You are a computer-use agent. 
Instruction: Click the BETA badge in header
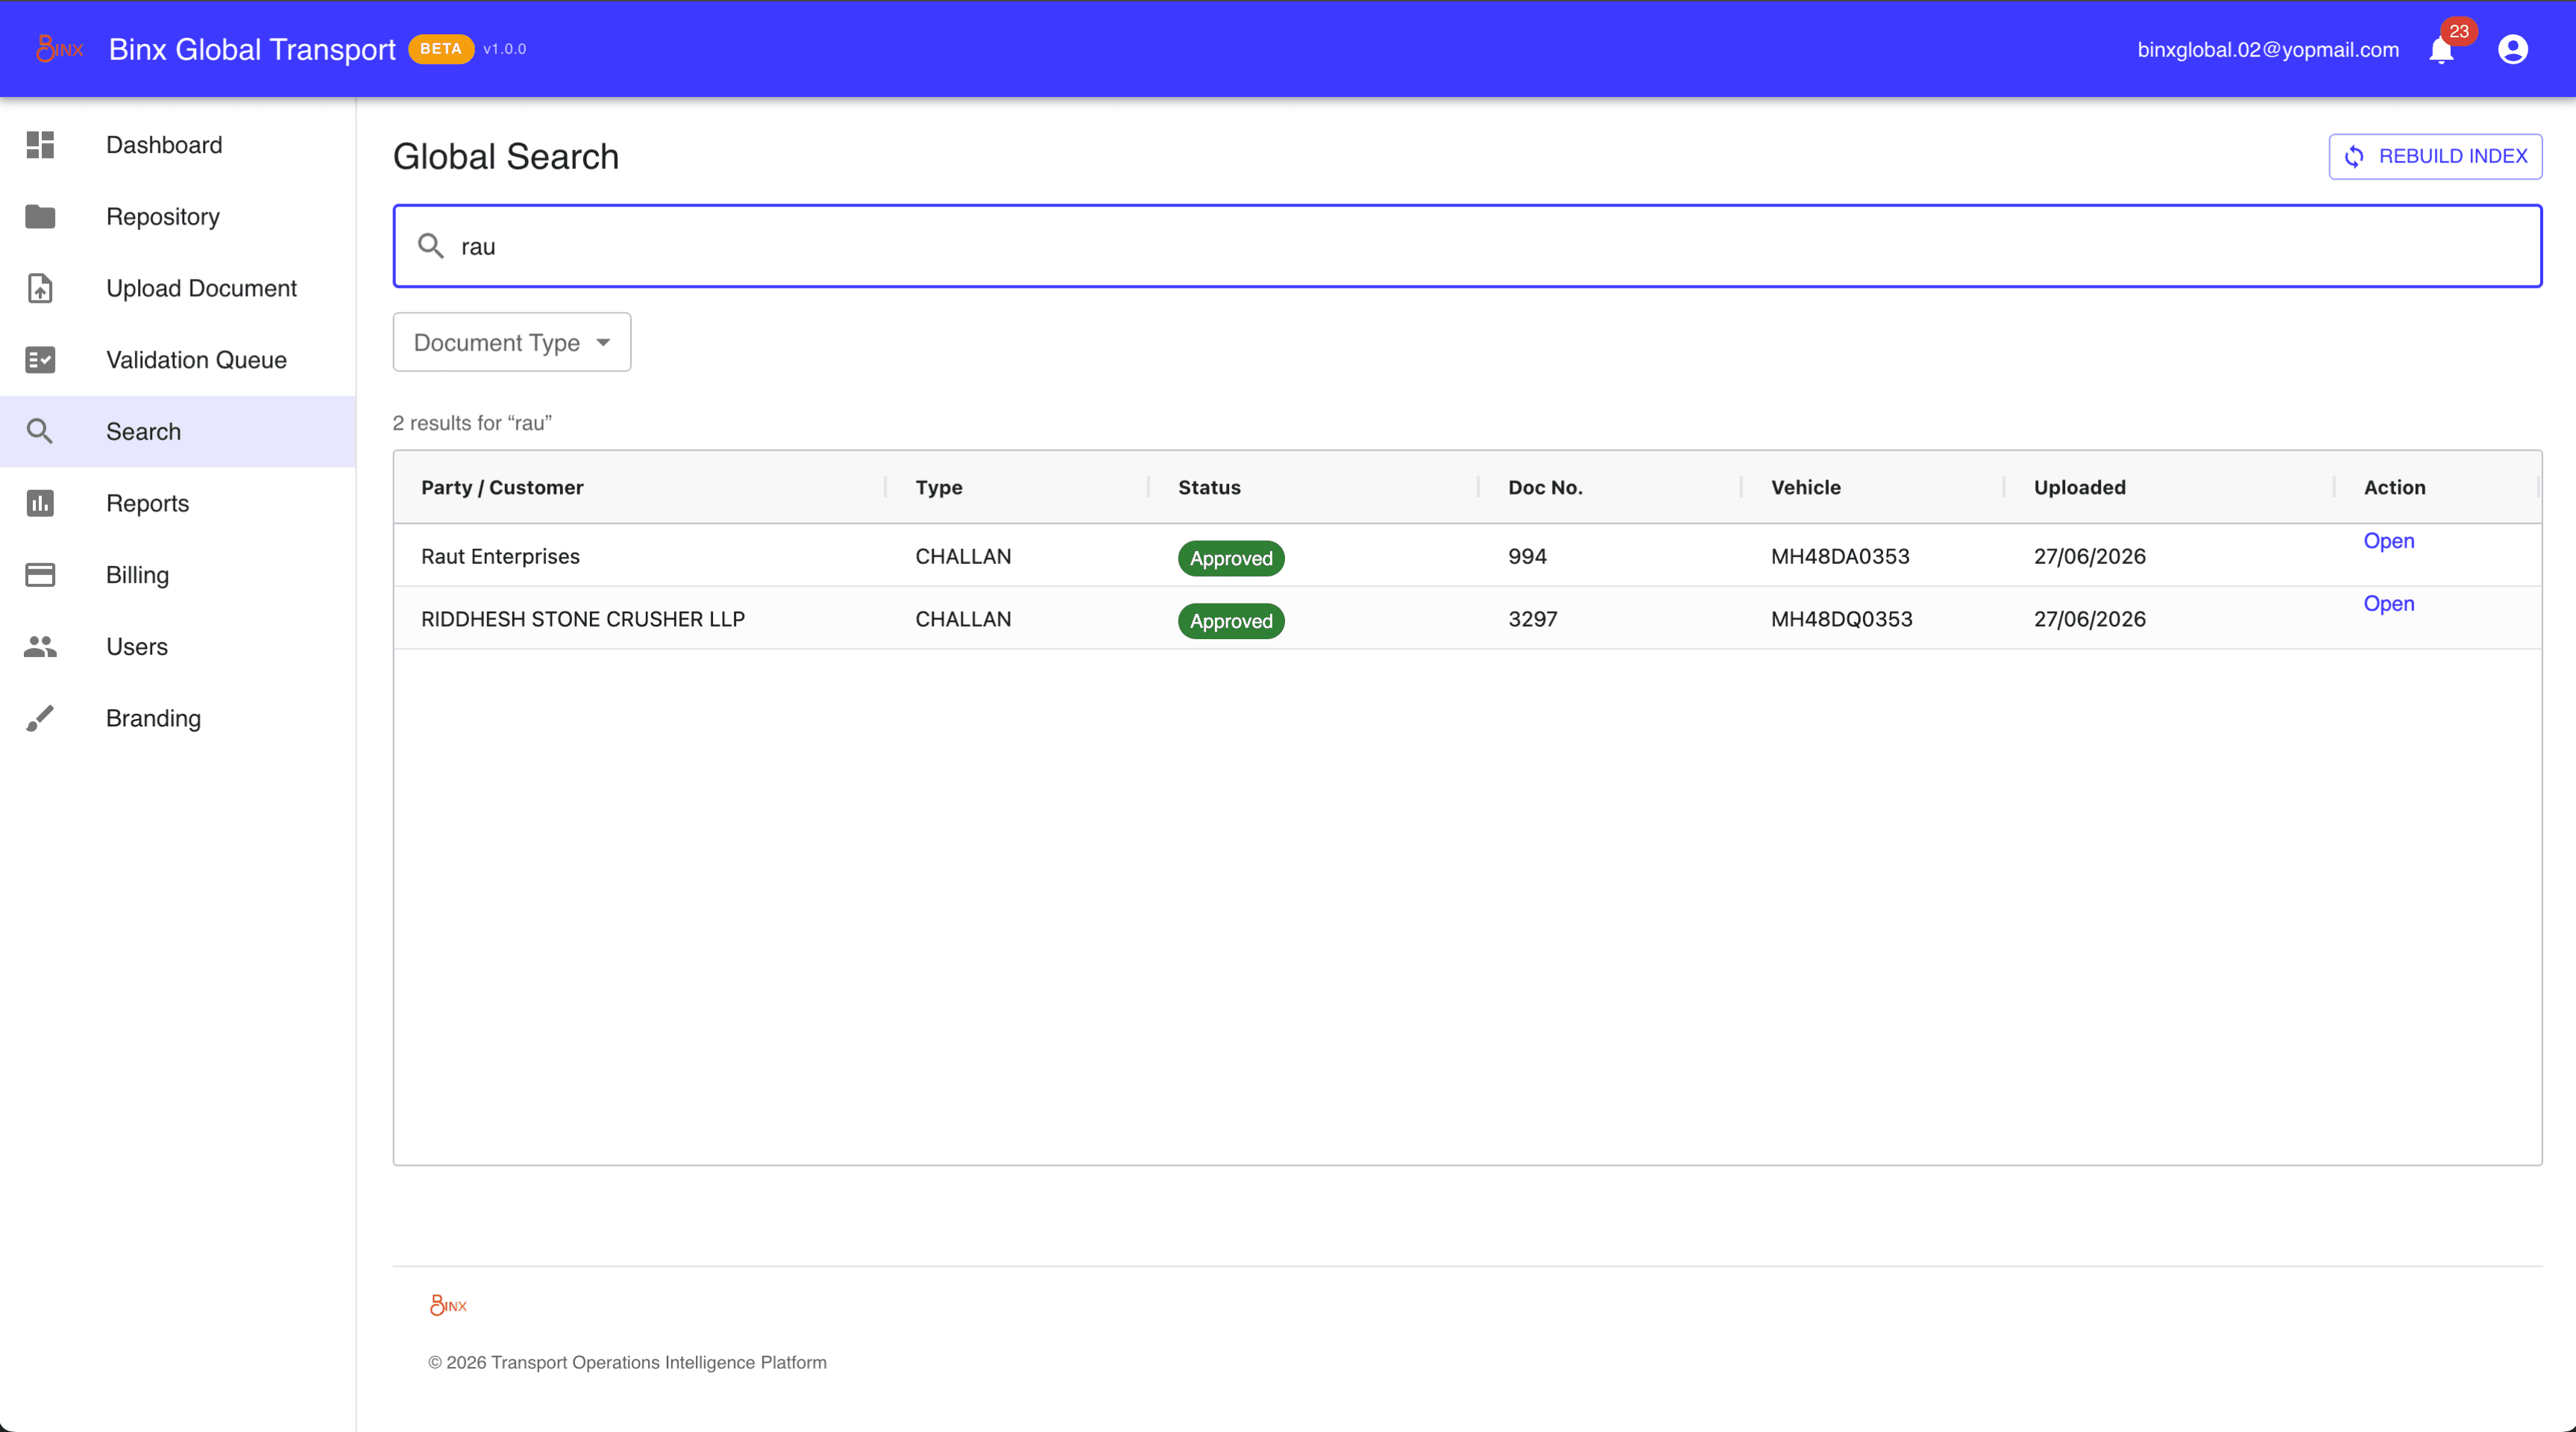(x=440, y=48)
